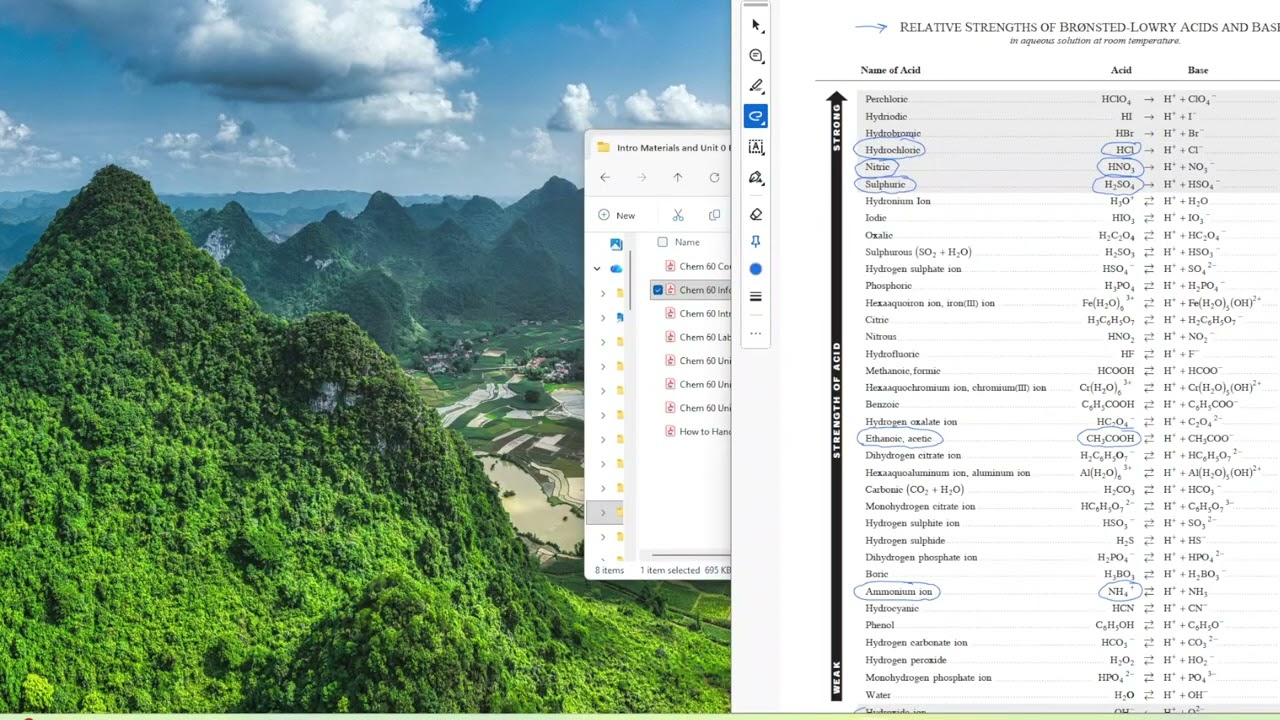Image resolution: width=1280 pixels, height=720 pixels.
Task: Open the line thickness options
Action: 756,297
